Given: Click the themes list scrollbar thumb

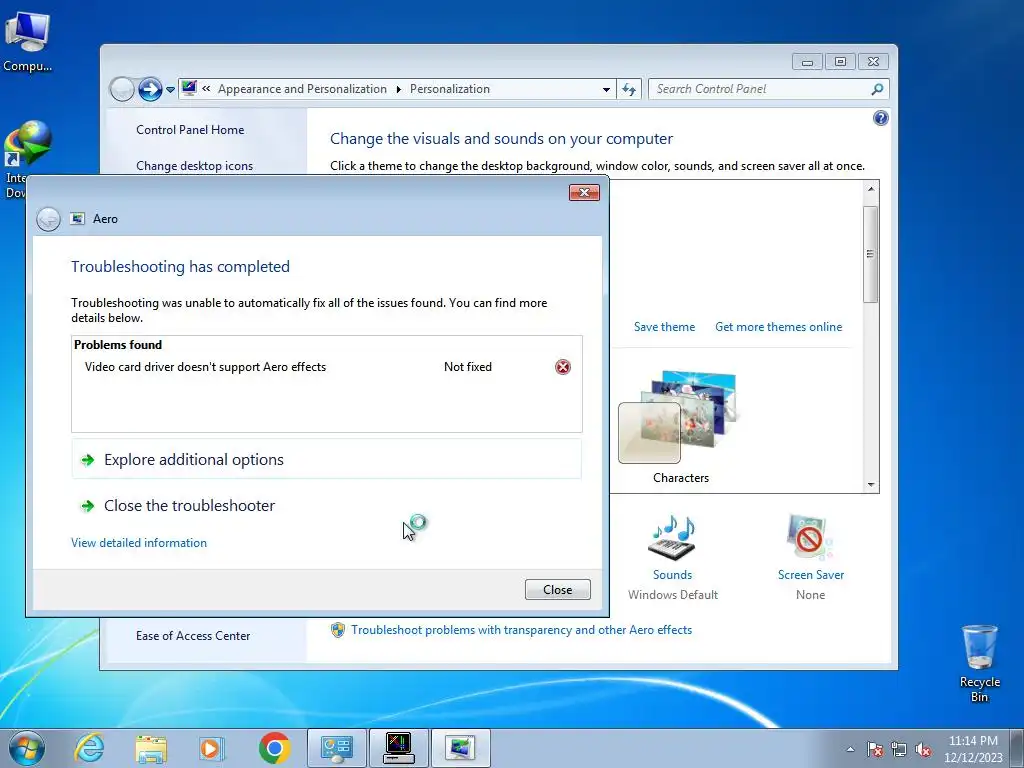Looking at the screenshot, I should coord(870,254).
